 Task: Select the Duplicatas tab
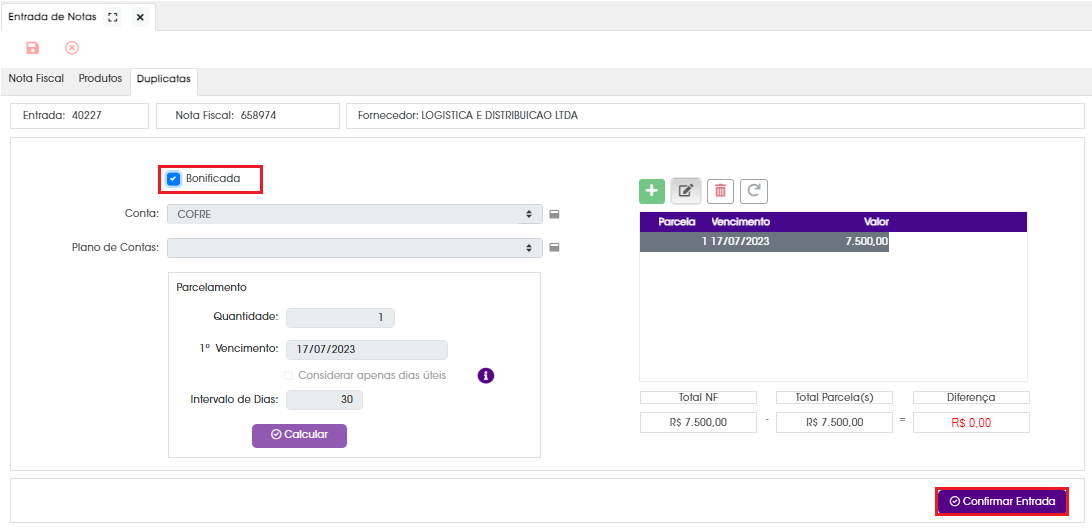pyautogui.click(x=164, y=79)
